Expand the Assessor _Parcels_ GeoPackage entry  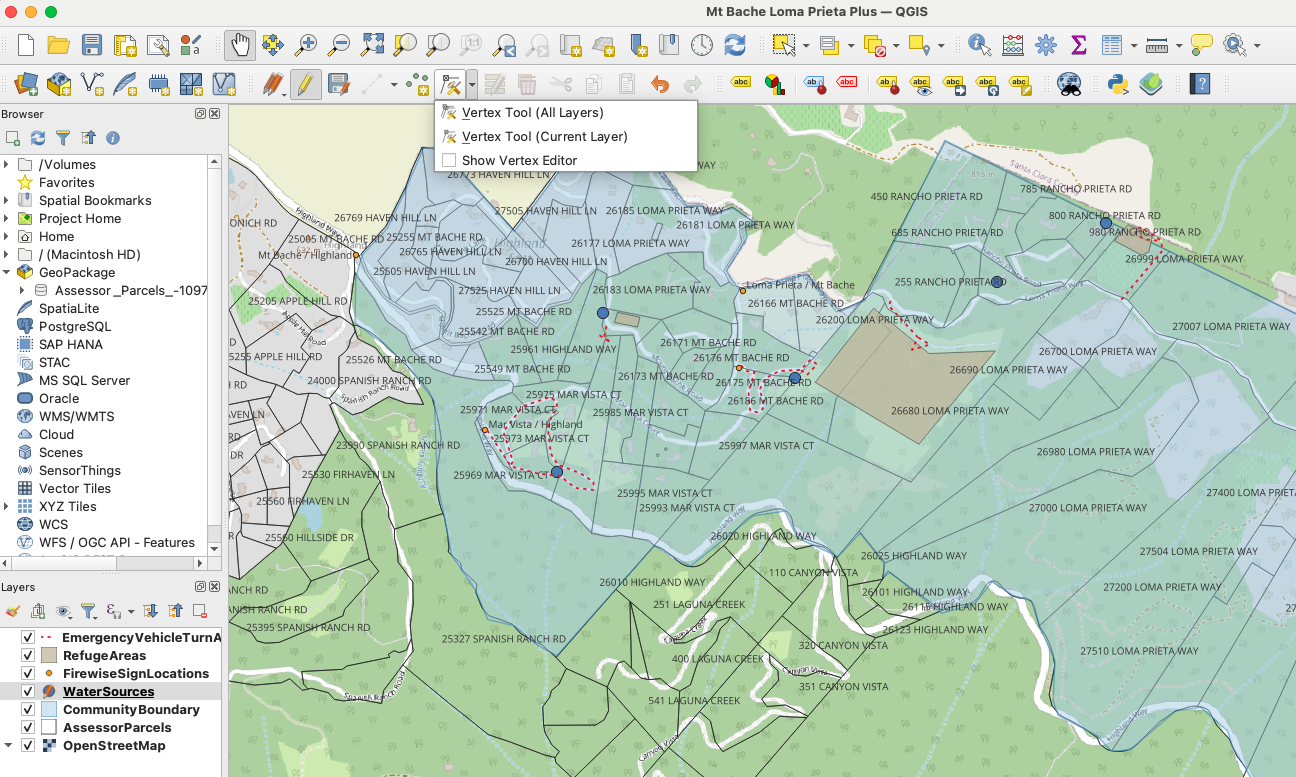22,291
